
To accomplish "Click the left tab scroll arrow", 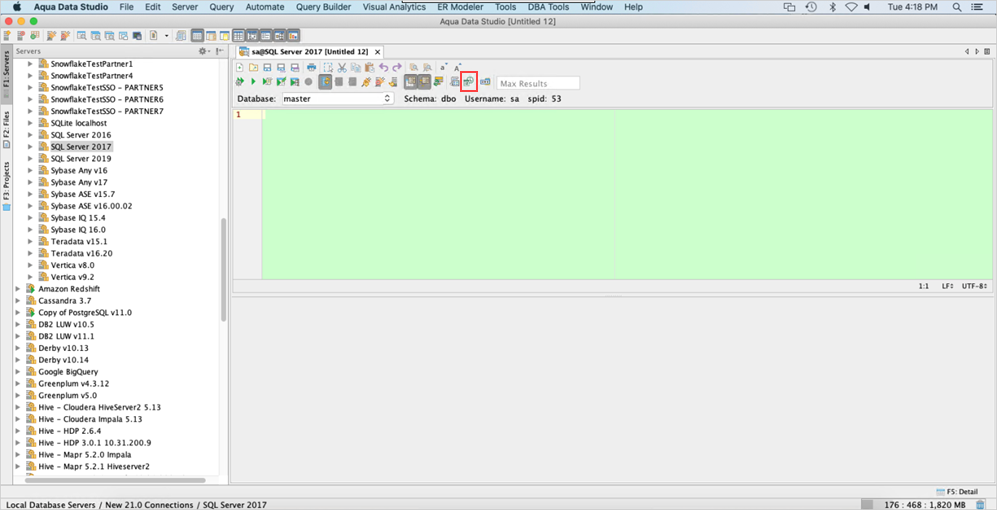I will [966, 52].
